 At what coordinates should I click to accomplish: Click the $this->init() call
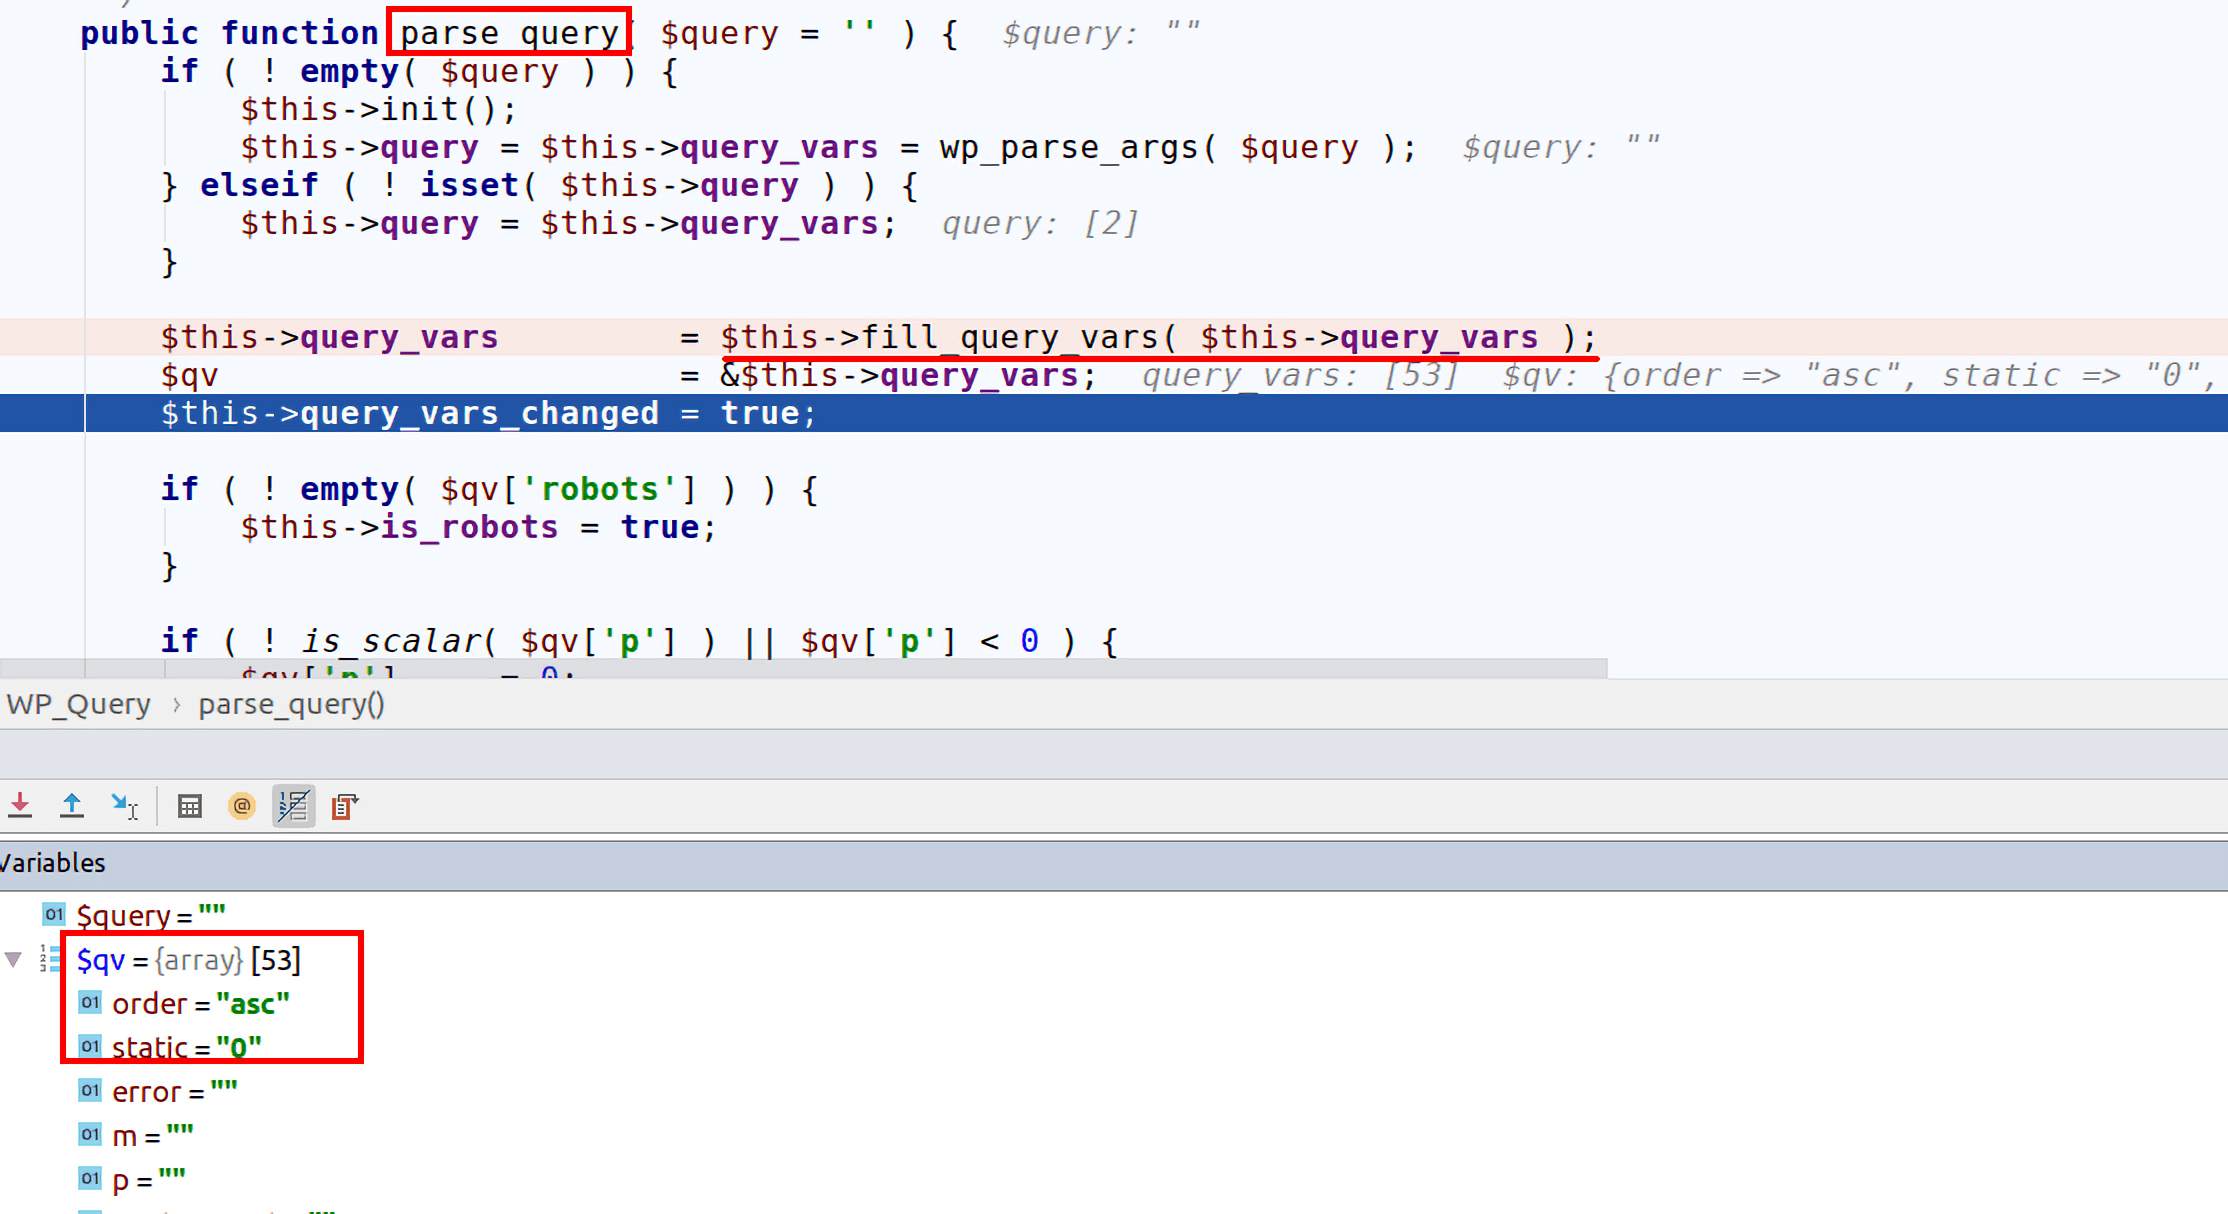379,109
